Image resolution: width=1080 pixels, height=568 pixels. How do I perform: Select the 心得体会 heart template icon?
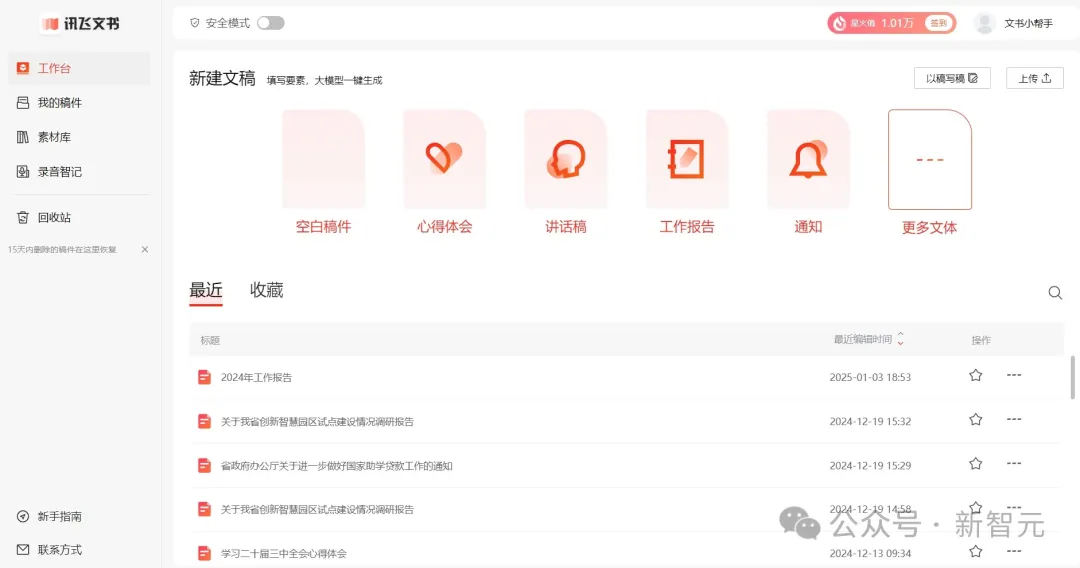pyautogui.click(x=444, y=158)
